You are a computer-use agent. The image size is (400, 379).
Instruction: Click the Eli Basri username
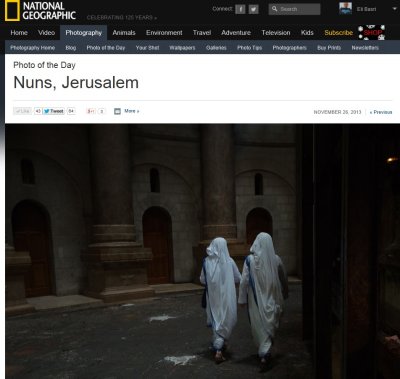(x=366, y=9)
